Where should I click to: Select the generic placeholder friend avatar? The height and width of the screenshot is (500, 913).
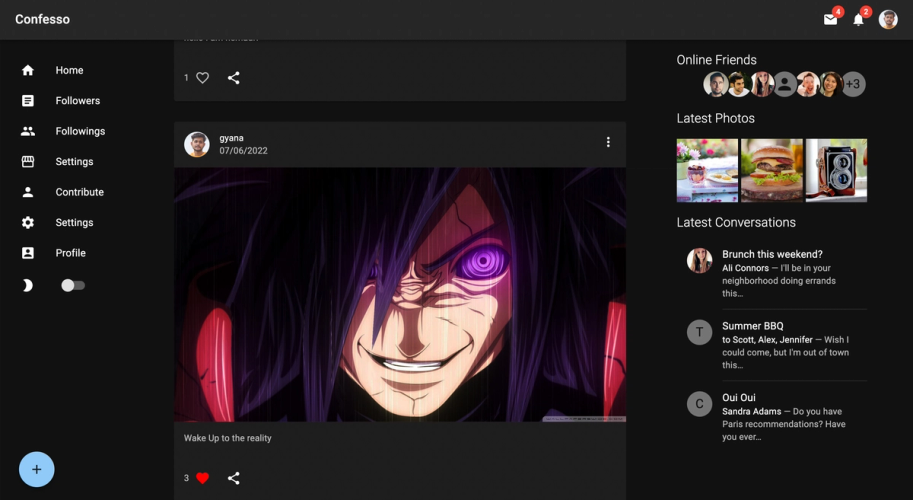[785, 84]
